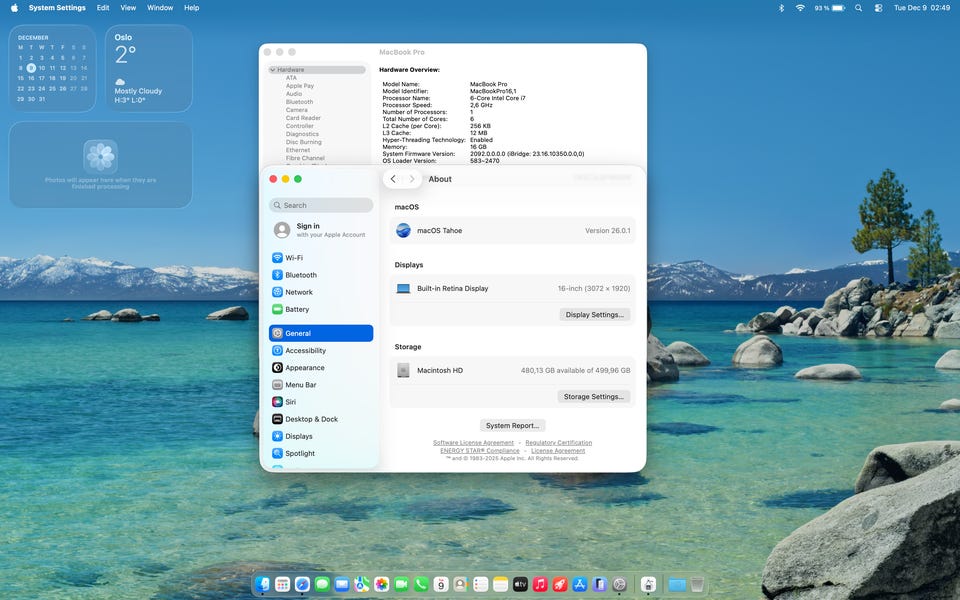Viewport: 960px width, 600px height.
Task: Go to Accessibility settings
Action: point(305,351)
